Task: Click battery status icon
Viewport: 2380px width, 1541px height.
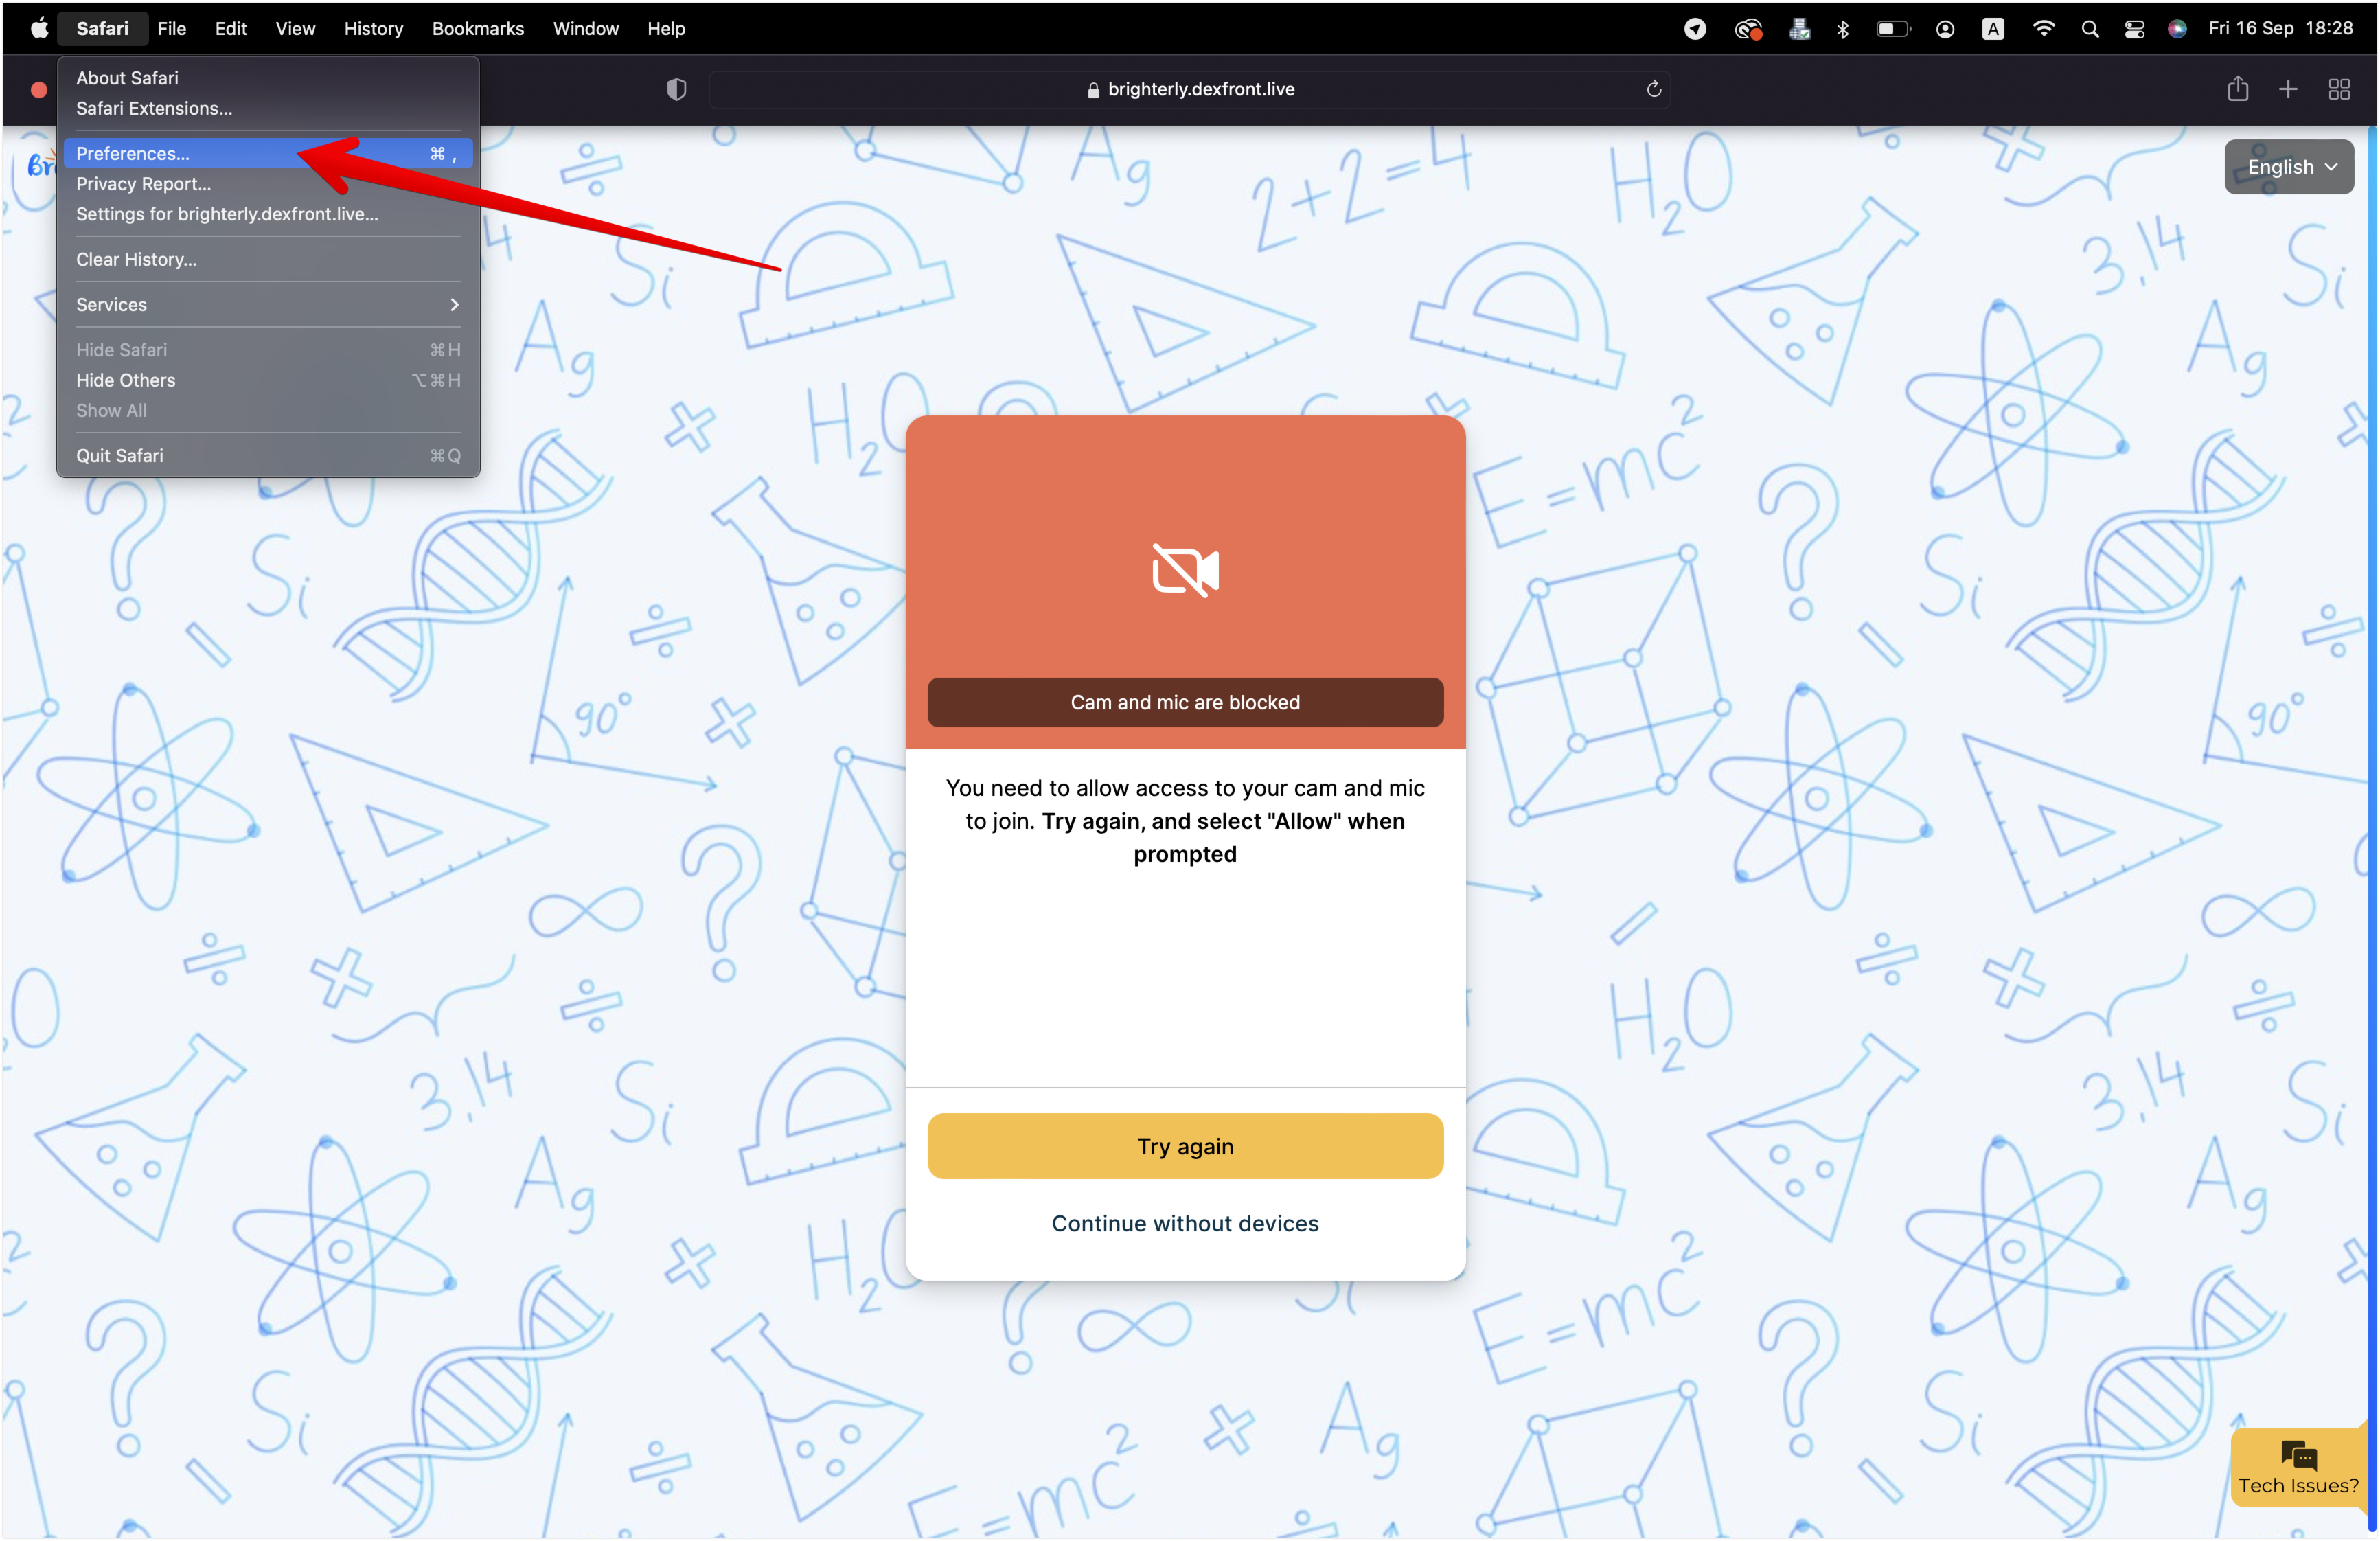Action: 1893,29
